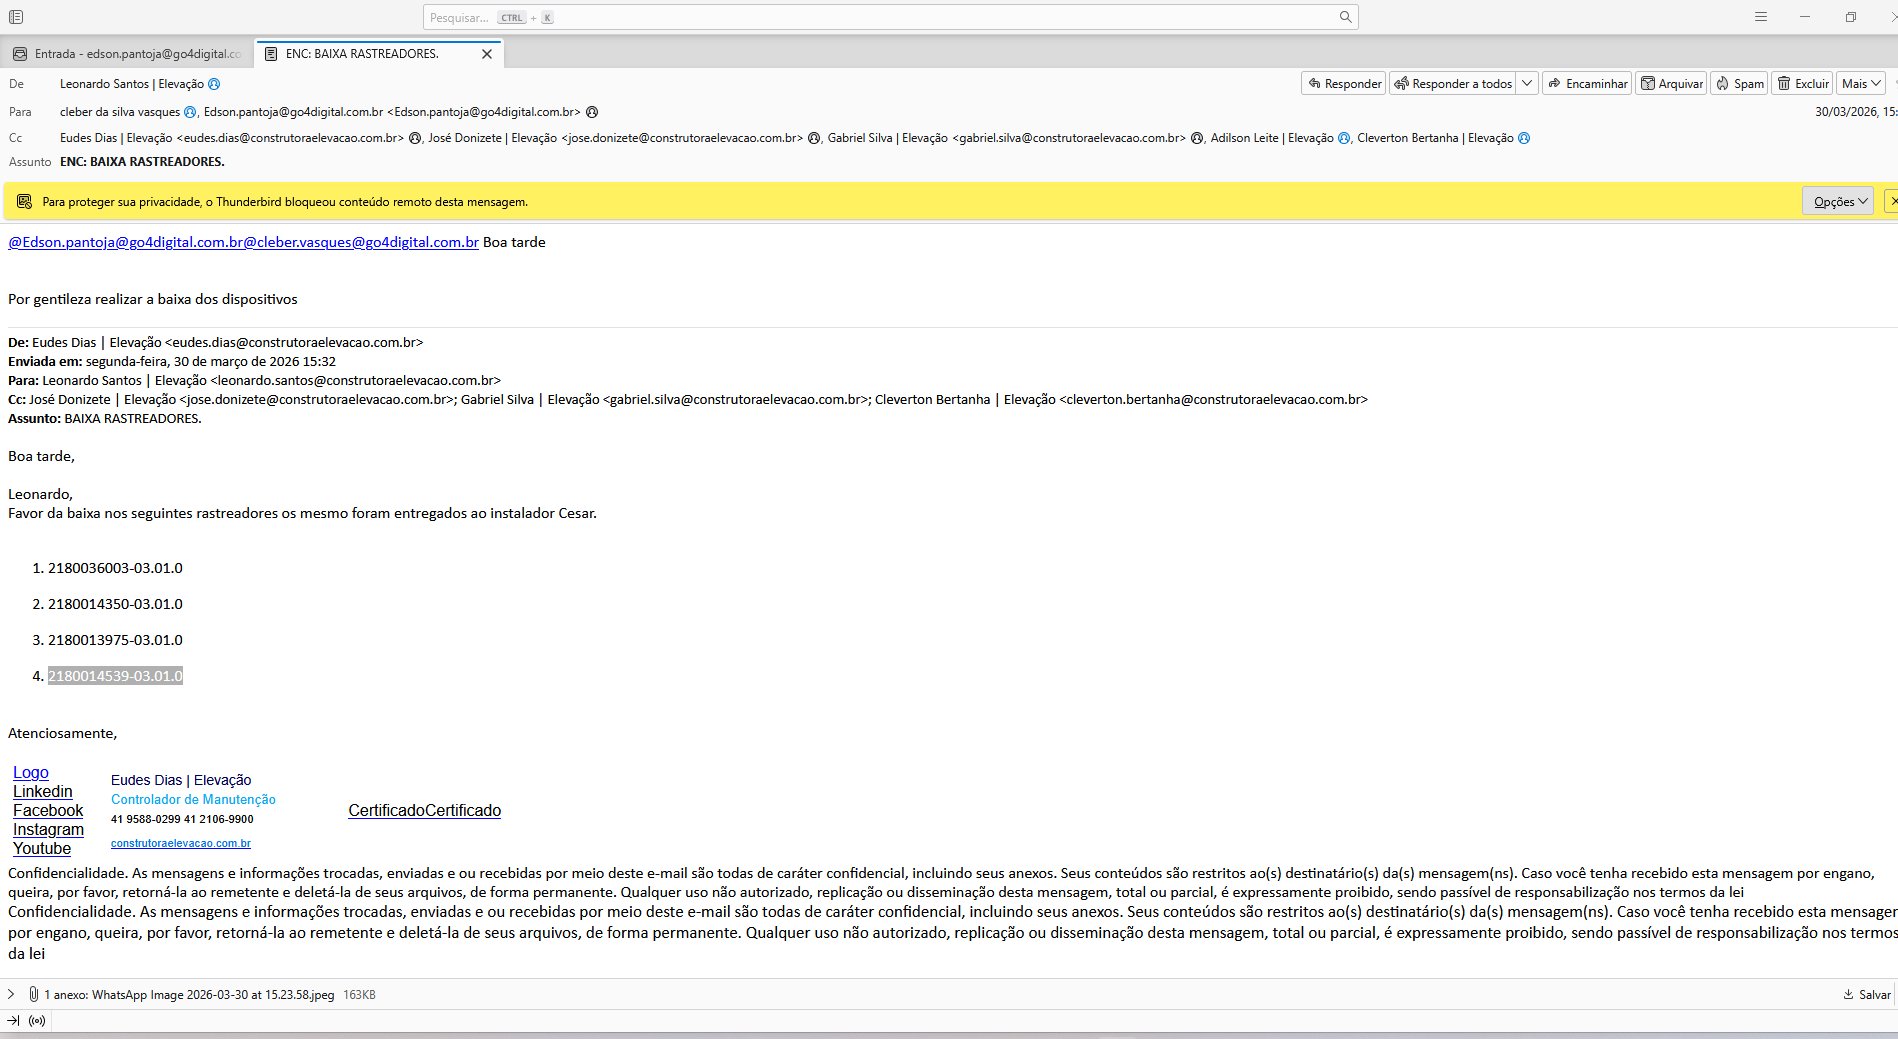Open the Mais dropdown menu

(x=1862, y=84)
